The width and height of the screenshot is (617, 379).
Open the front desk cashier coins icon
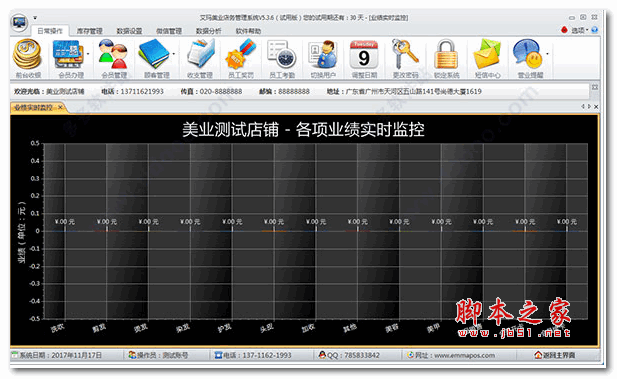[28, 54]
